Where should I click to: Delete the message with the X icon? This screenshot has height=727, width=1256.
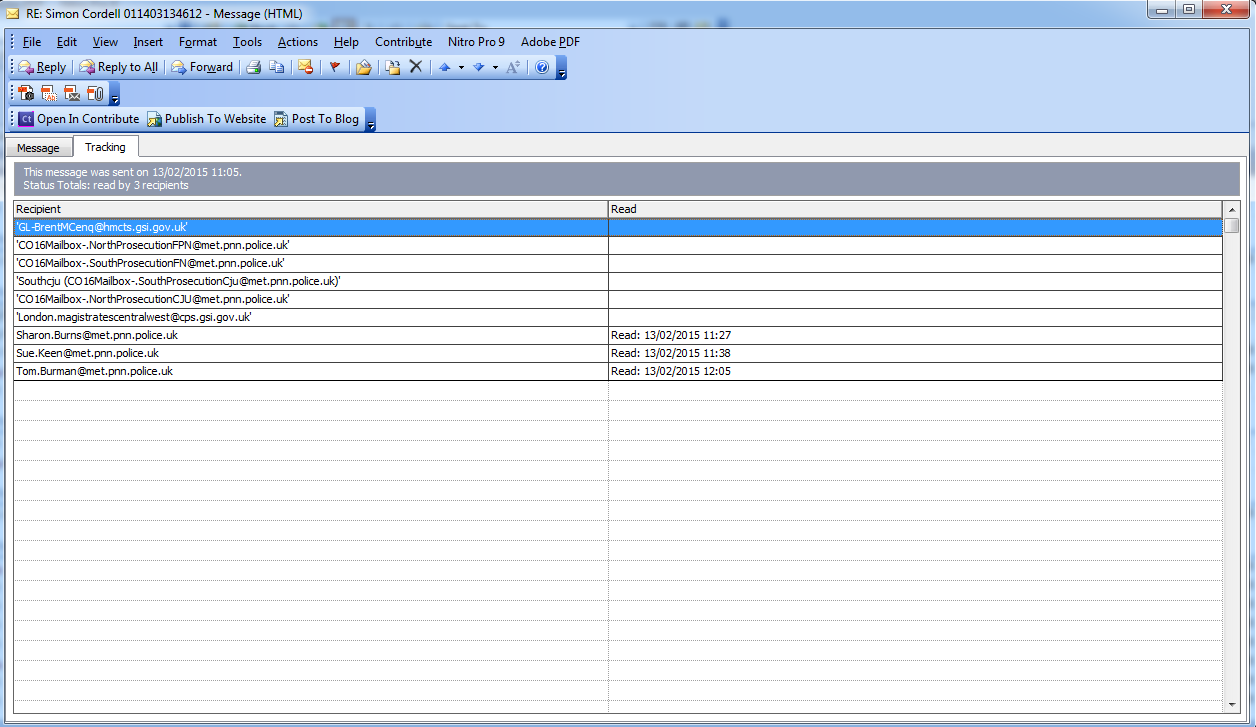(x=416, y=67)
